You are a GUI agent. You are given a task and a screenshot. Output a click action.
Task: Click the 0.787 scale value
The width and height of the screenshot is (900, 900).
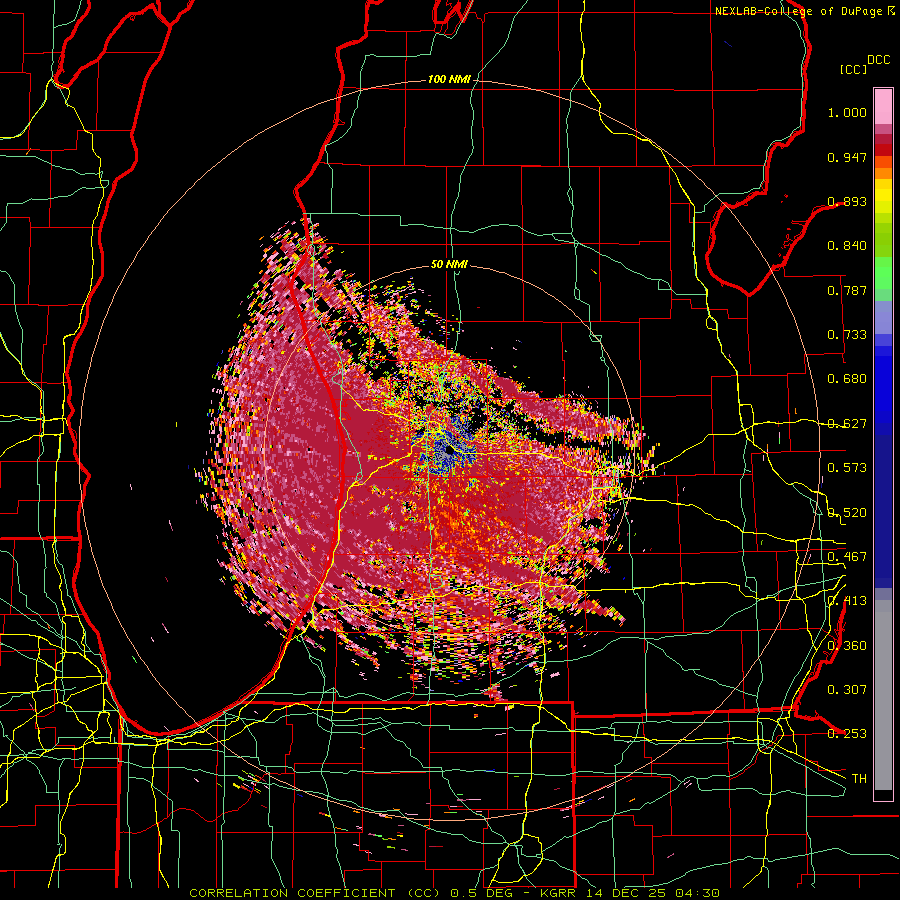tap(847, 290)
